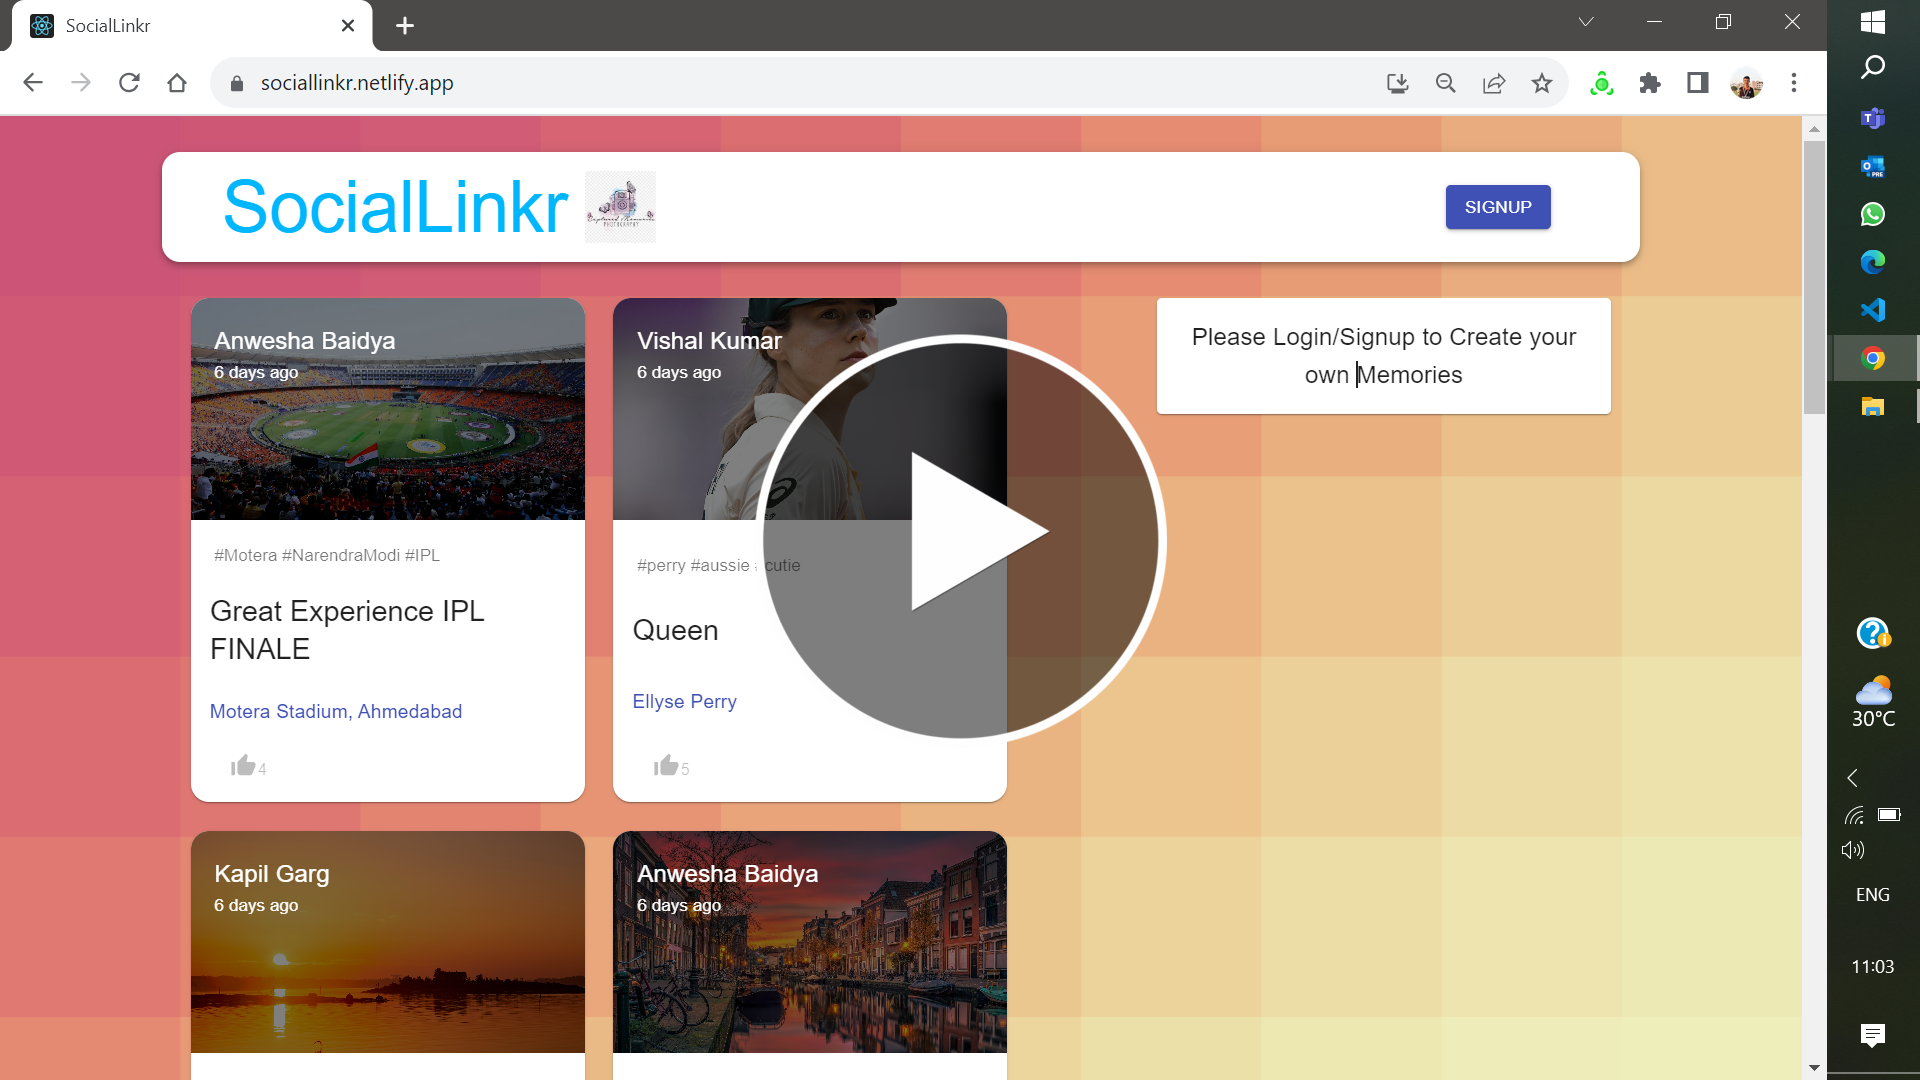Click the zoom magnifier icon in the address bar
The width and height of the screenshot is (1920, 1080).
click(1445, 83)
